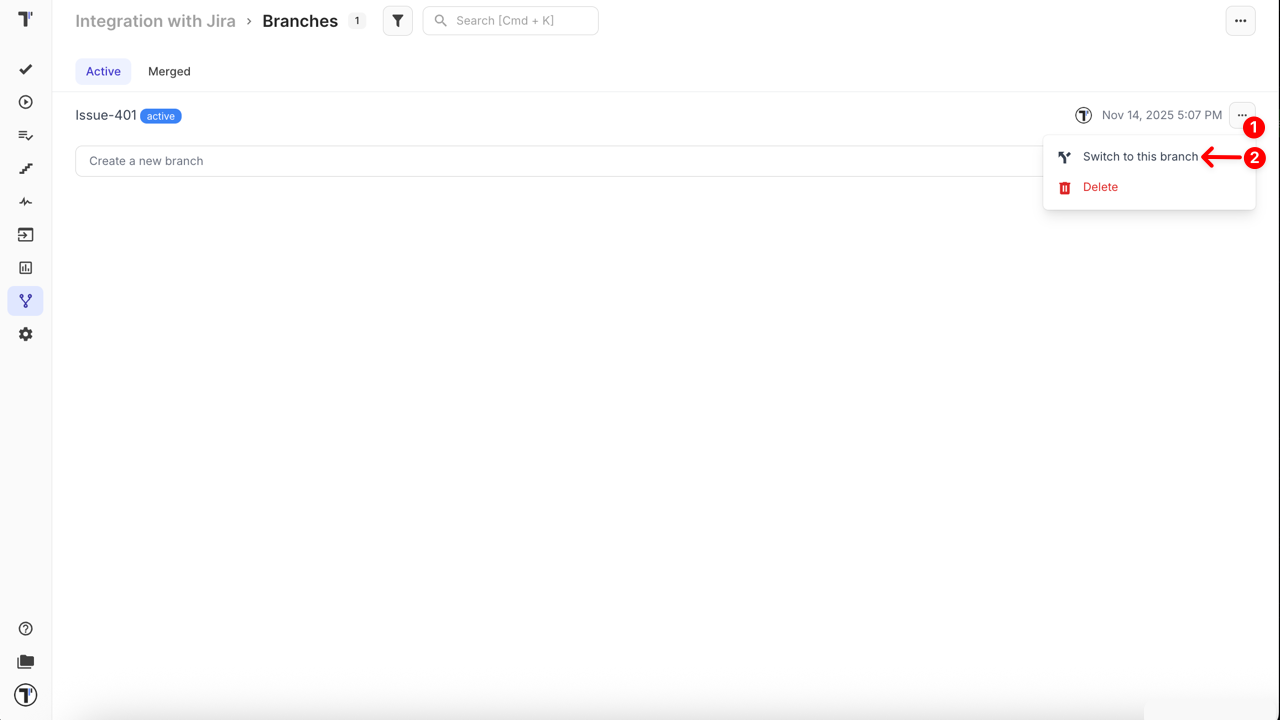Open the Analytics bar chart icon in sidebar

click(x=26, y=268)
